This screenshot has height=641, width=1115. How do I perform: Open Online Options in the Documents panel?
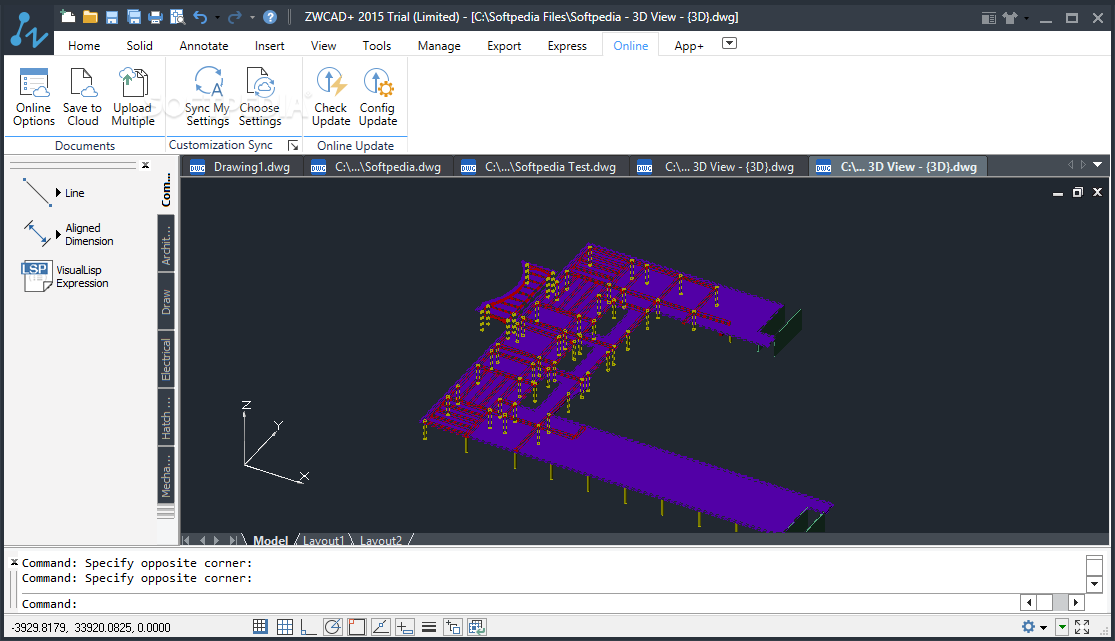33,97
